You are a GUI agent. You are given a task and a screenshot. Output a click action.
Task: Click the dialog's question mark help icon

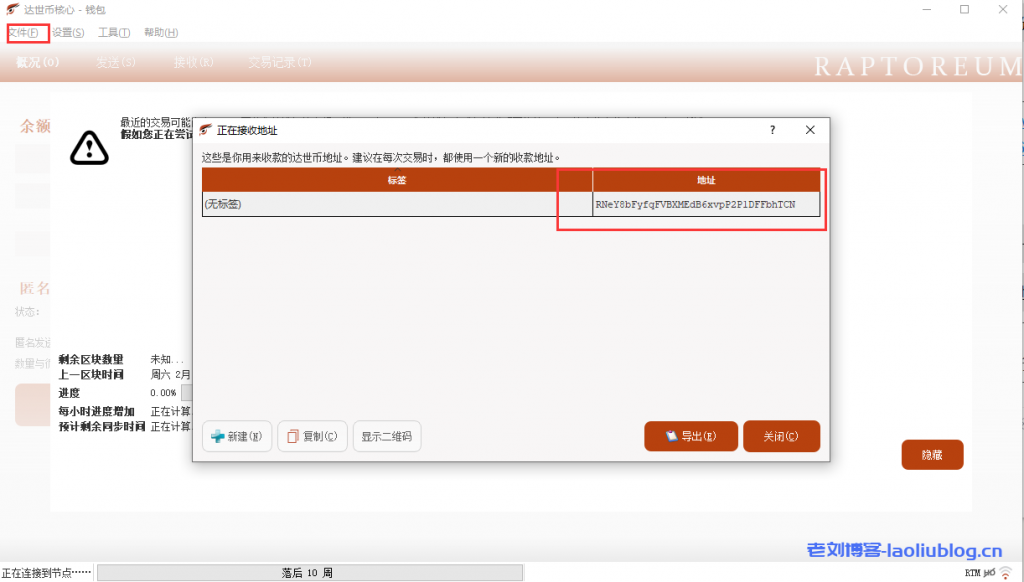[x=772, y=130]
